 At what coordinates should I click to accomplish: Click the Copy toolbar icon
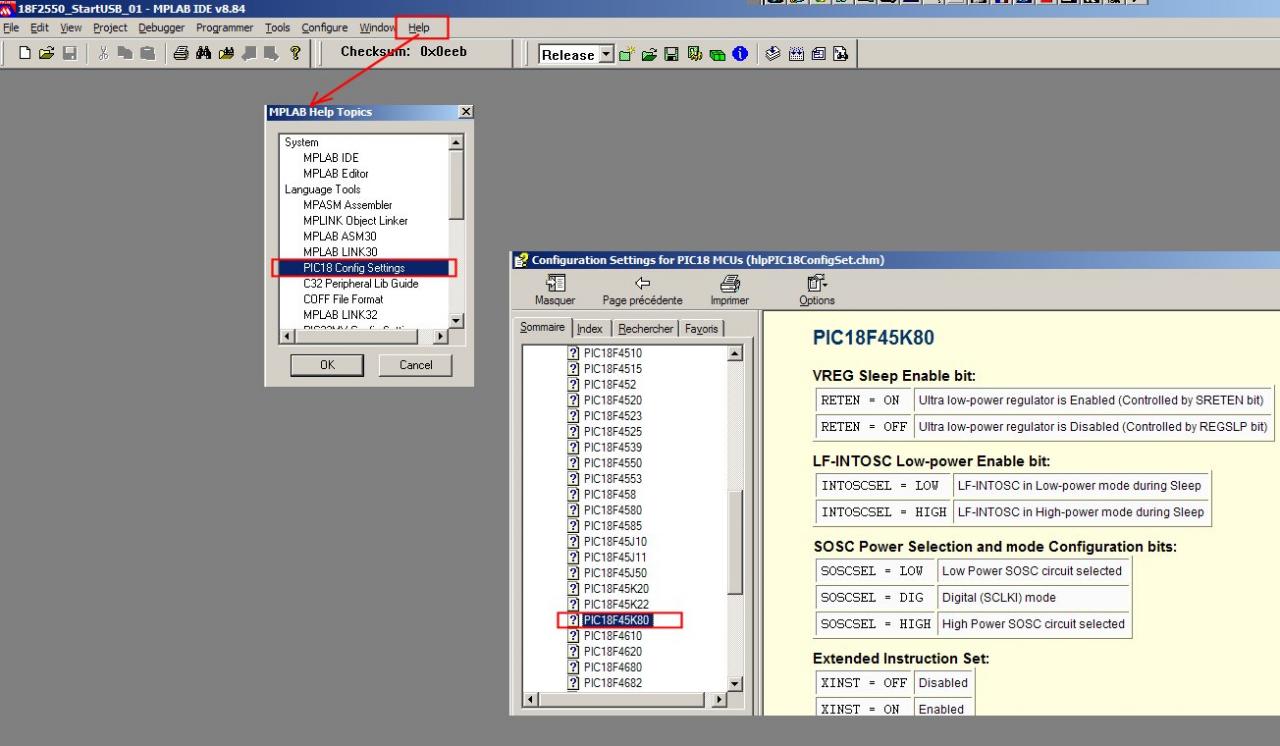[126, 54]
